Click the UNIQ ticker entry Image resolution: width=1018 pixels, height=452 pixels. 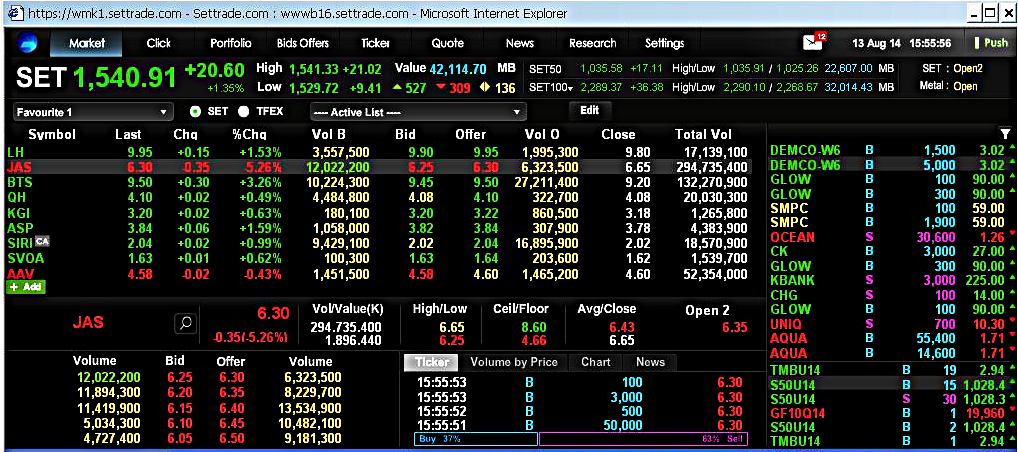click(786, 323)
